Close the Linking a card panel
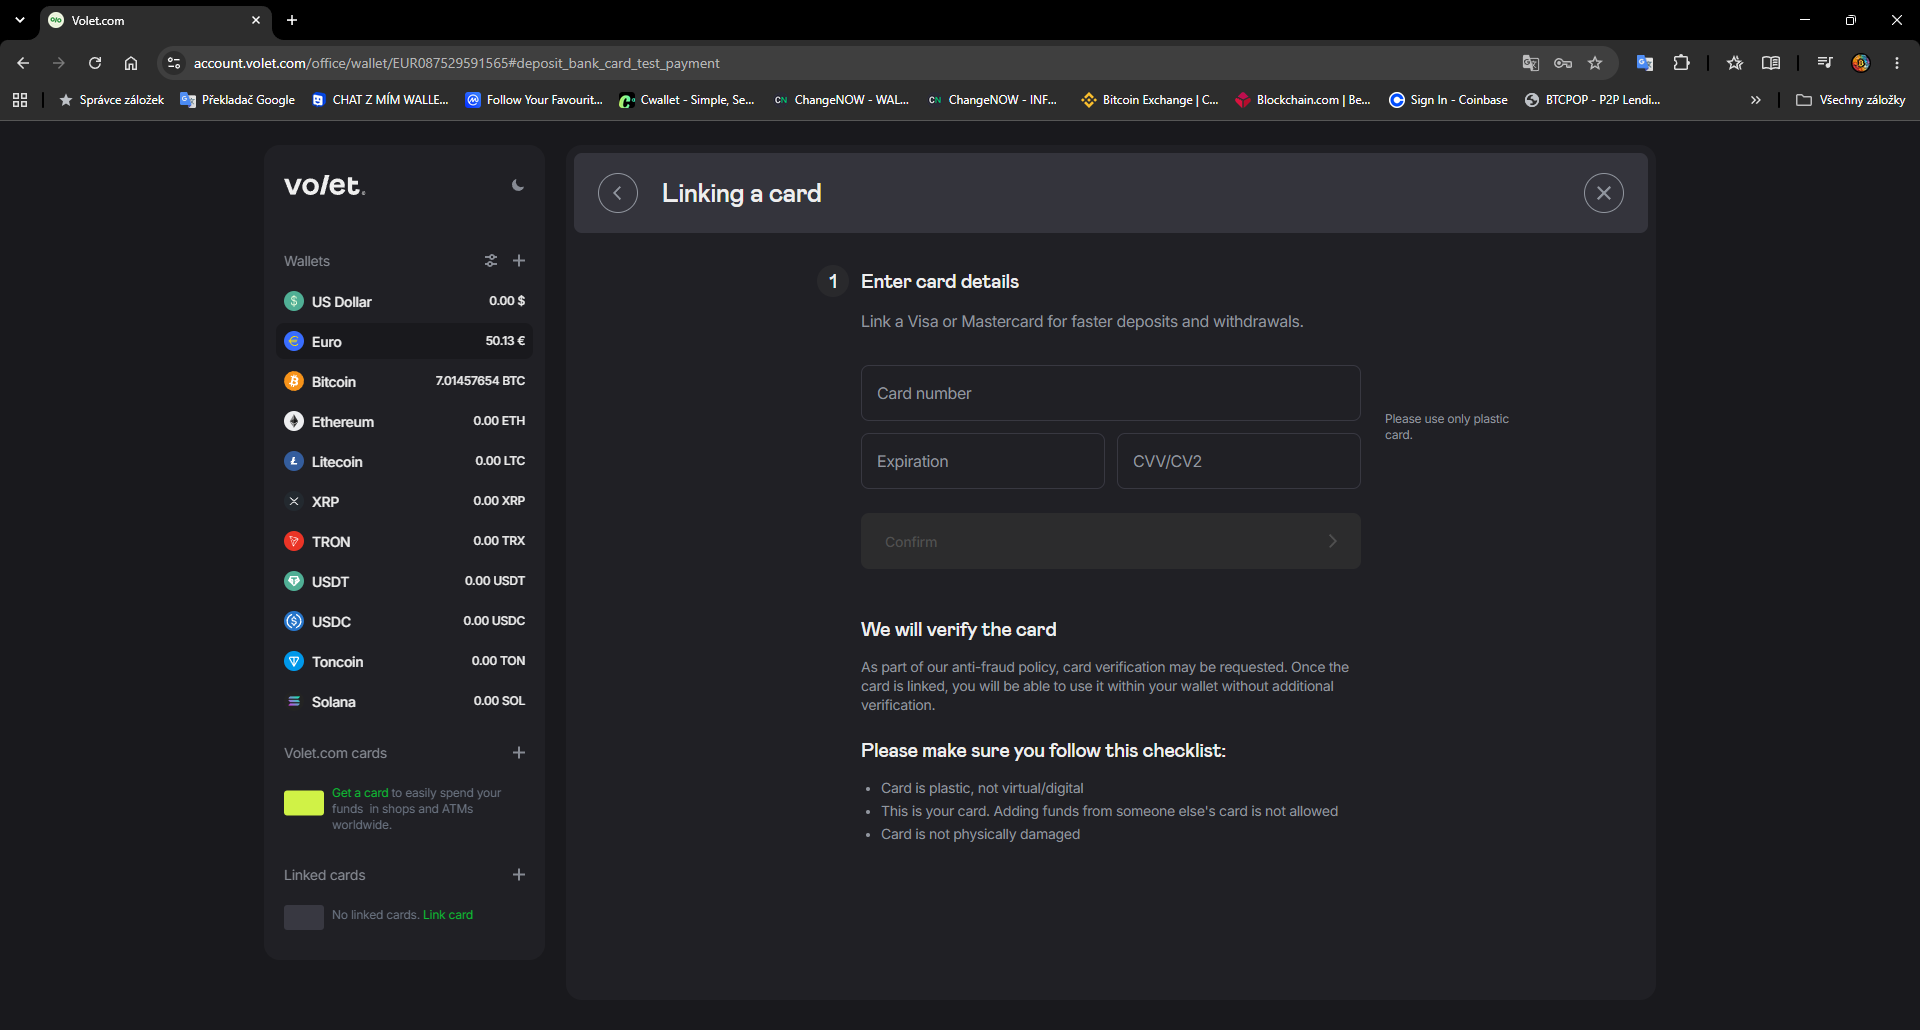 tap(1603, 193)
